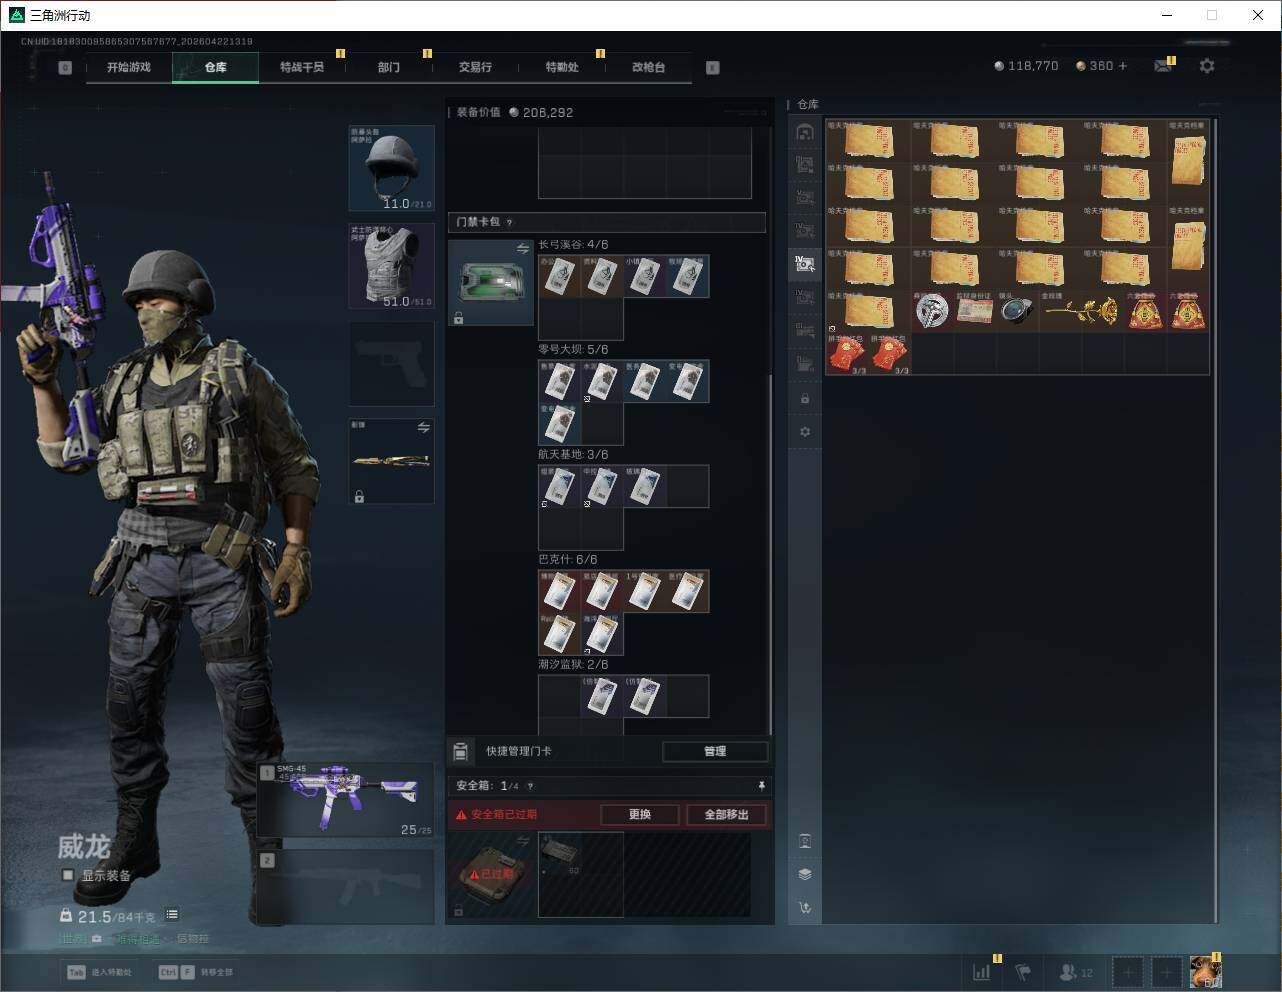Click the equipment panel vertical scrollbar

770,555
